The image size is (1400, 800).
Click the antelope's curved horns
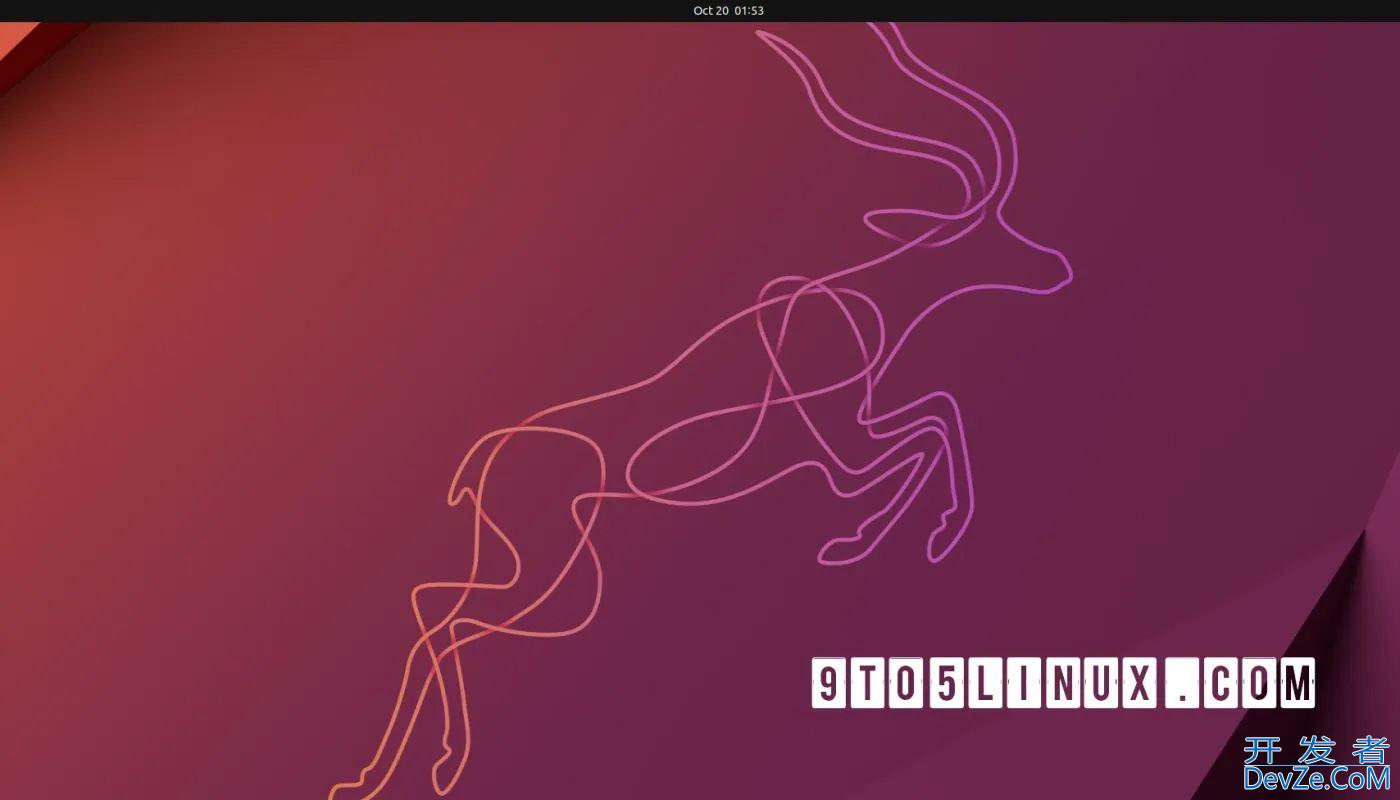900,100
